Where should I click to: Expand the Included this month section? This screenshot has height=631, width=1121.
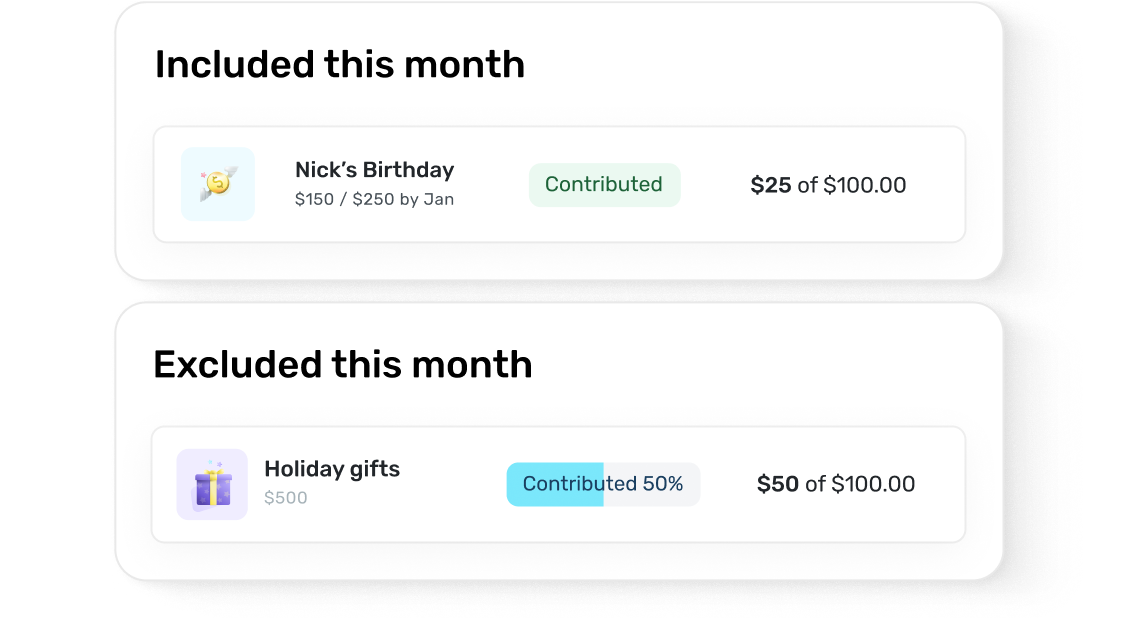pos(340,63)
